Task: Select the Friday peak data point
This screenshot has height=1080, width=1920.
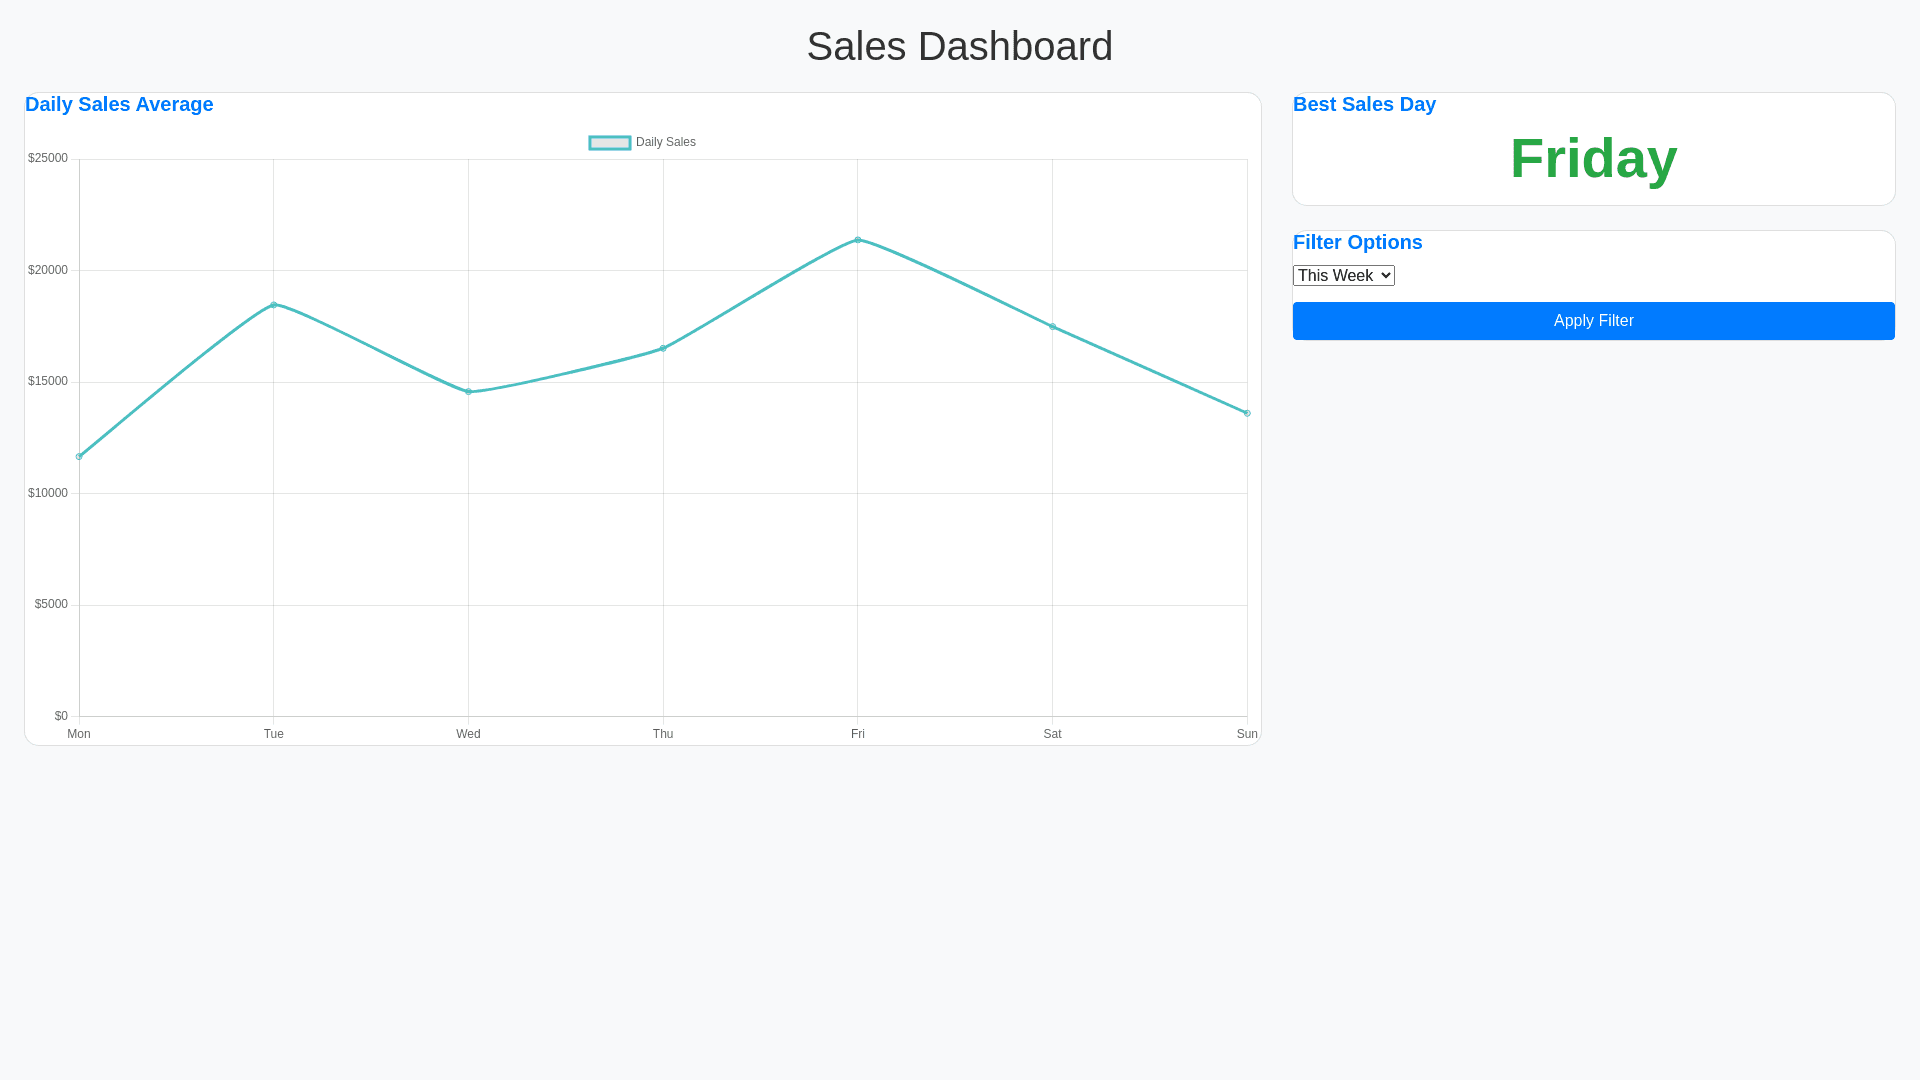Action: coord(858,240)
